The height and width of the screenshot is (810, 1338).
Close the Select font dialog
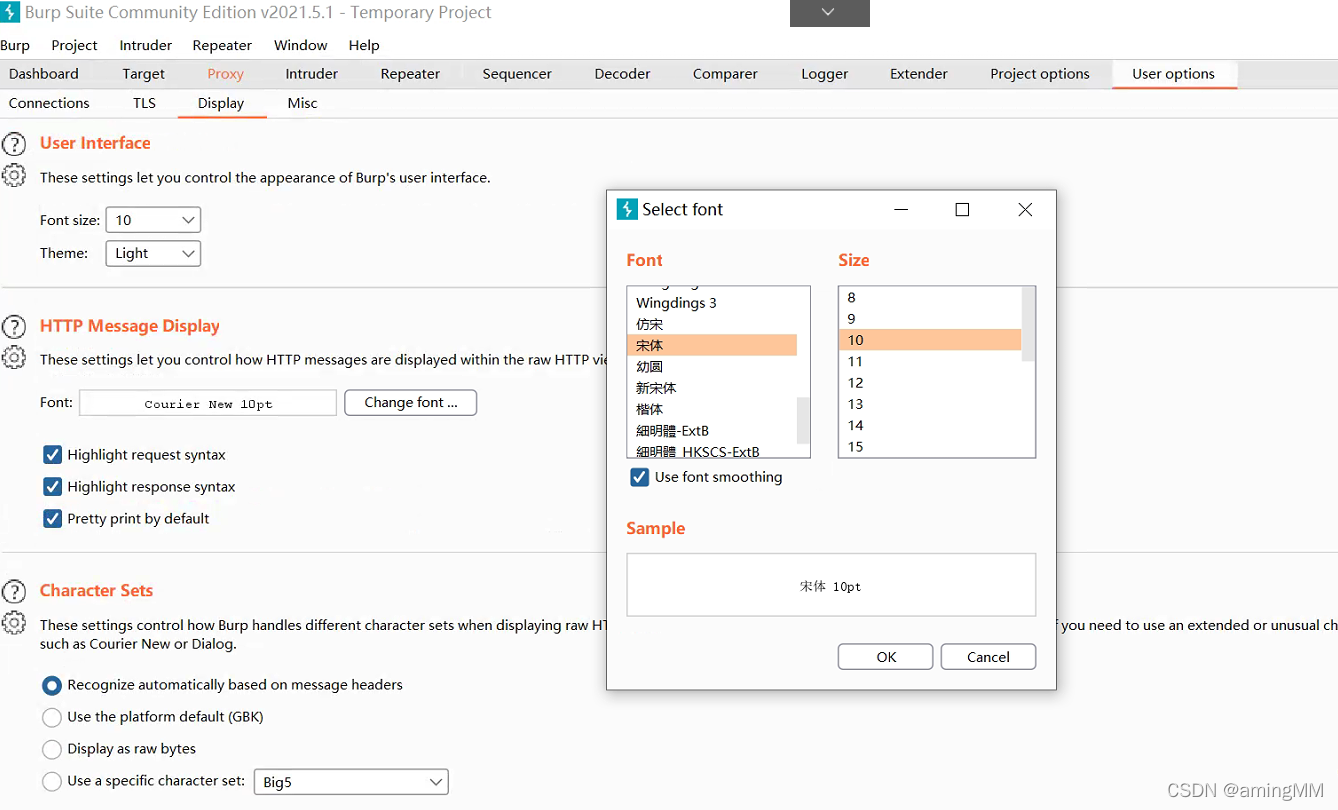tap(1025, 209)
